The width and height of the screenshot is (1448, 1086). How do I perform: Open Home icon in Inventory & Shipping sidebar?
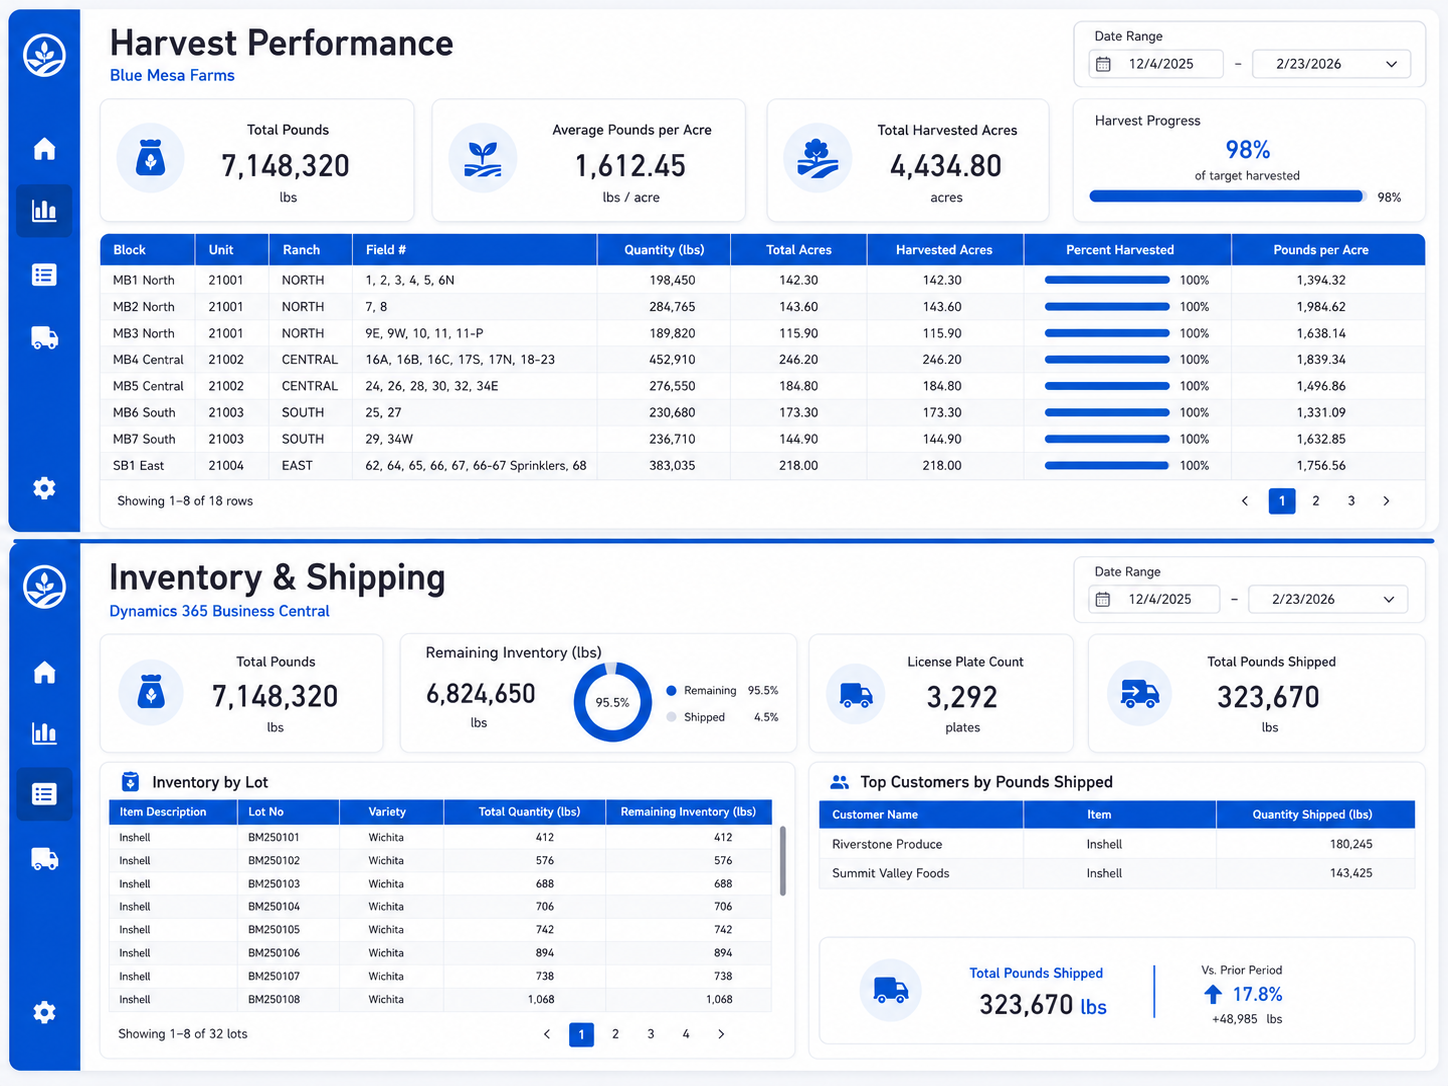(44, 672)
